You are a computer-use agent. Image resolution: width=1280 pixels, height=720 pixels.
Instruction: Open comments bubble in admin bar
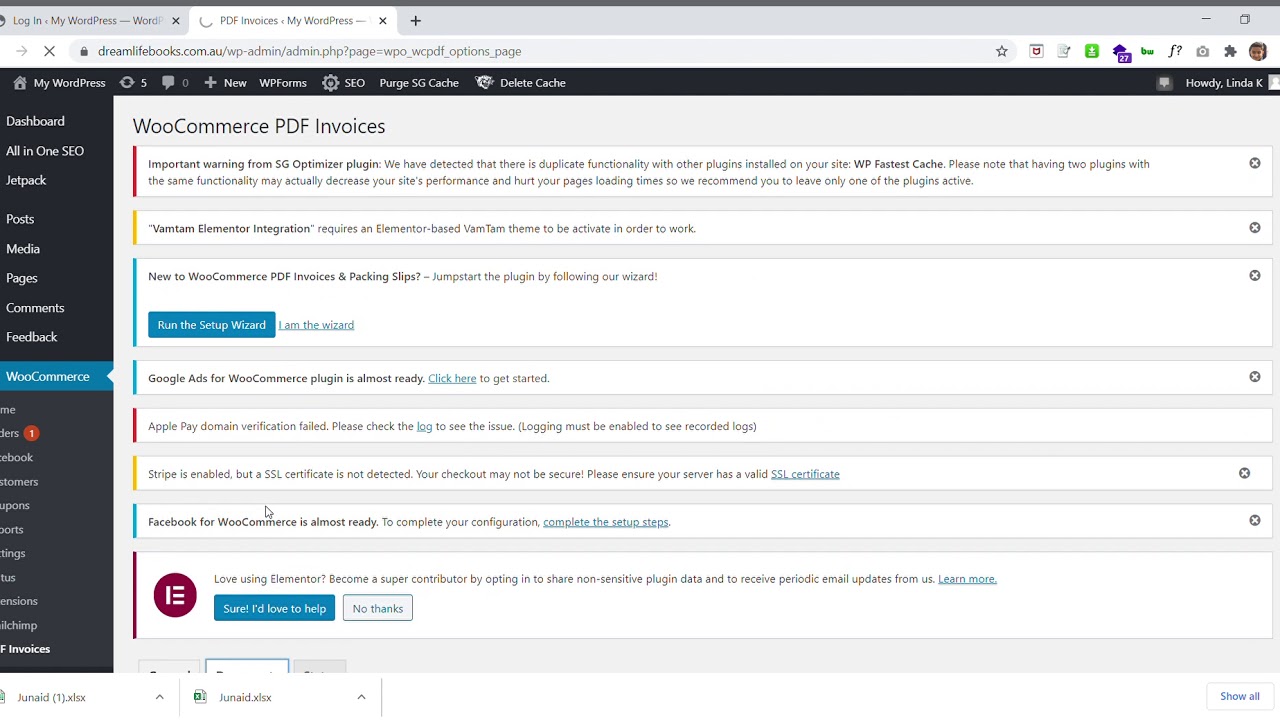175,83
